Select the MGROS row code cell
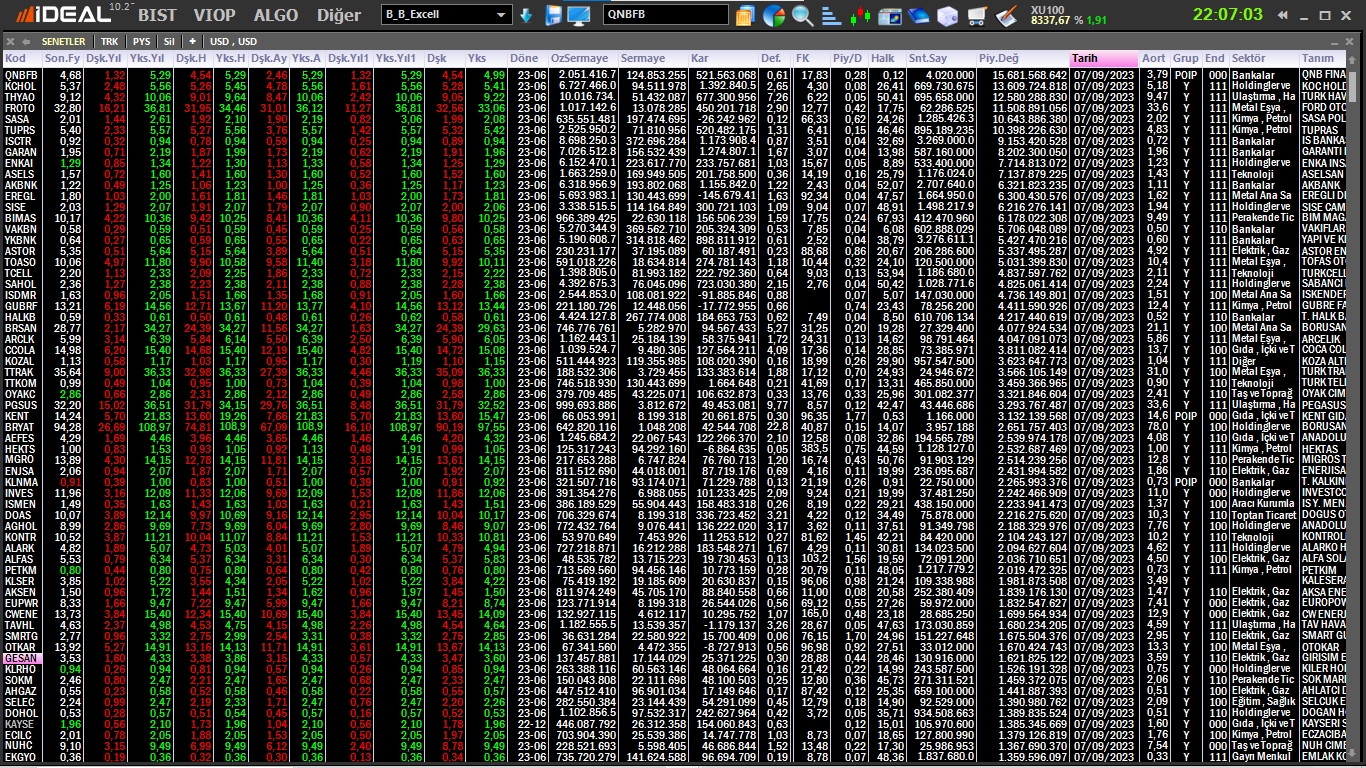 (21, 460)
